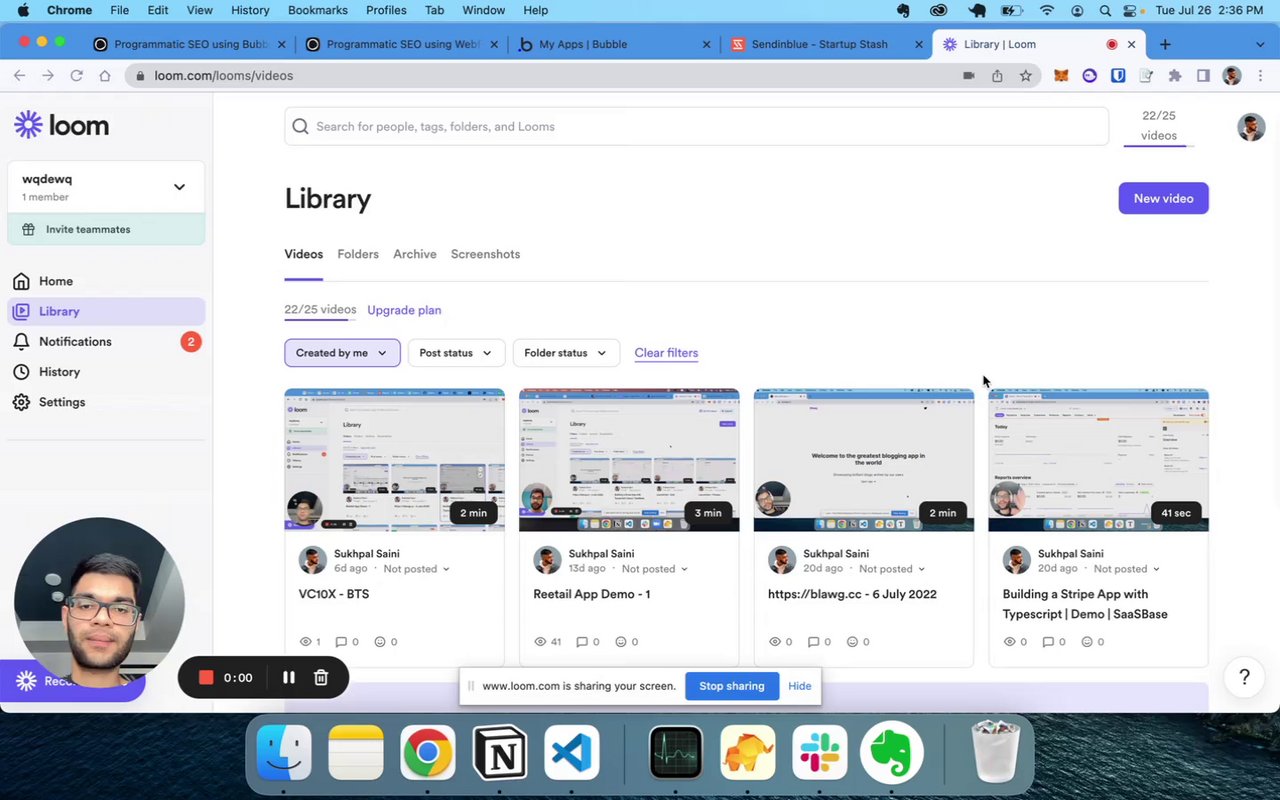Bookmark this page with star icon
Image resolution: width=1280 pixels, height=800 pixels.
pyautogui.click(x=1025, y=75)
